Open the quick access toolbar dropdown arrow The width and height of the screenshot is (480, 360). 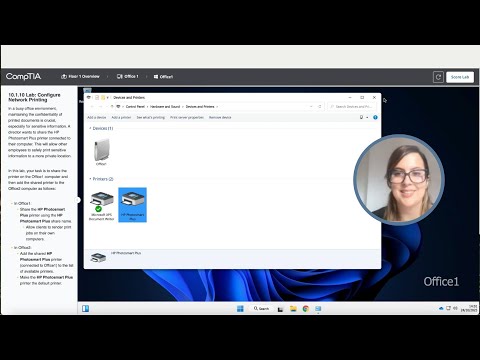tap(108, 97)
